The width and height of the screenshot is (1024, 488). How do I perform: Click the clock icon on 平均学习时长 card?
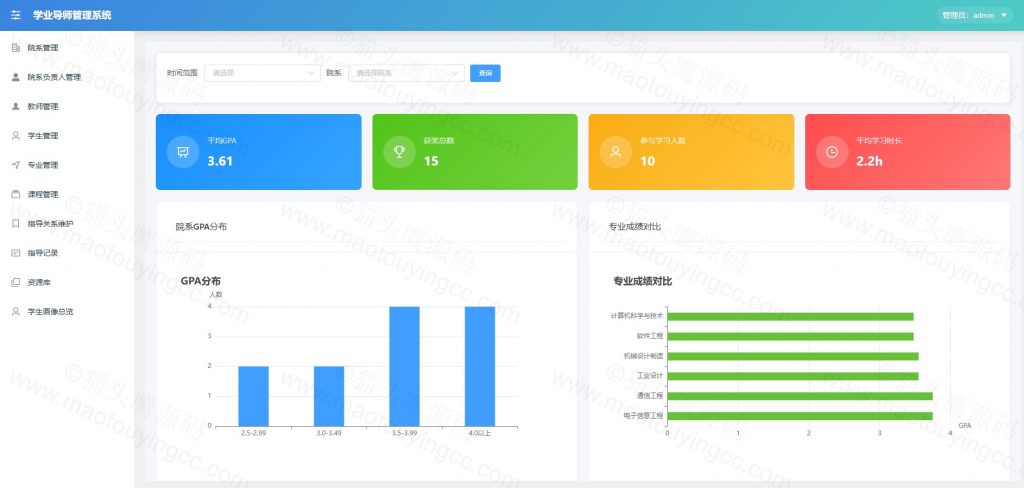[832, 152]
